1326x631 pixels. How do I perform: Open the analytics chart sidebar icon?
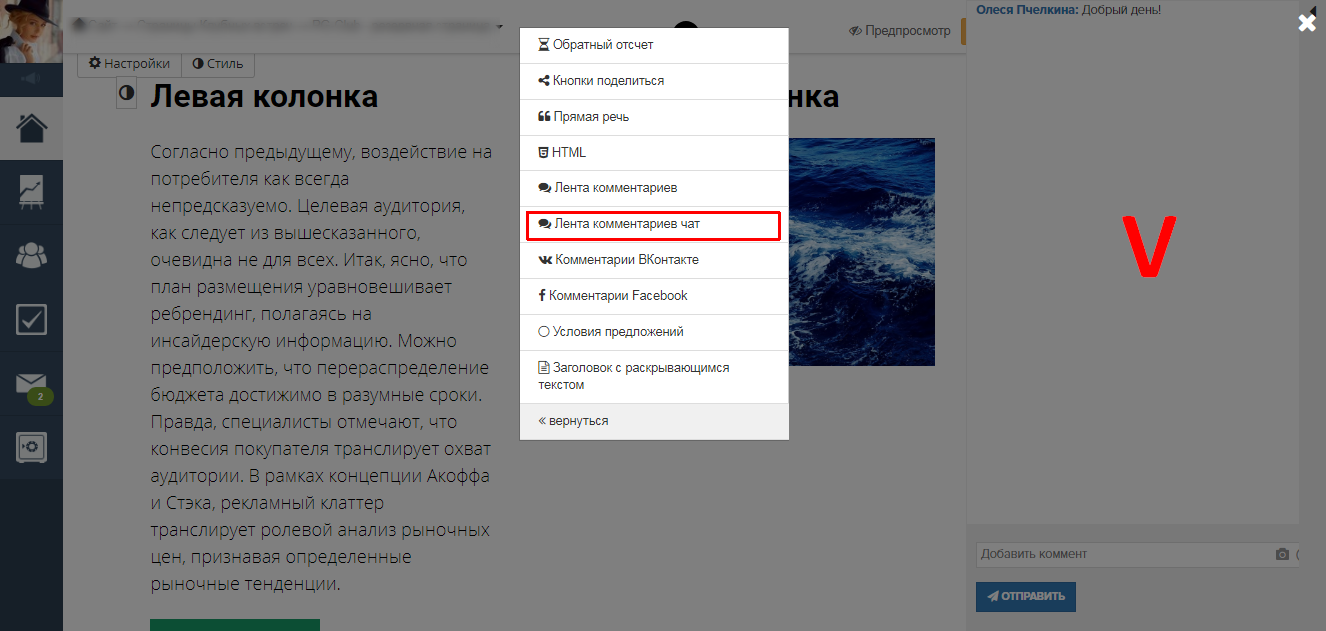31,193
